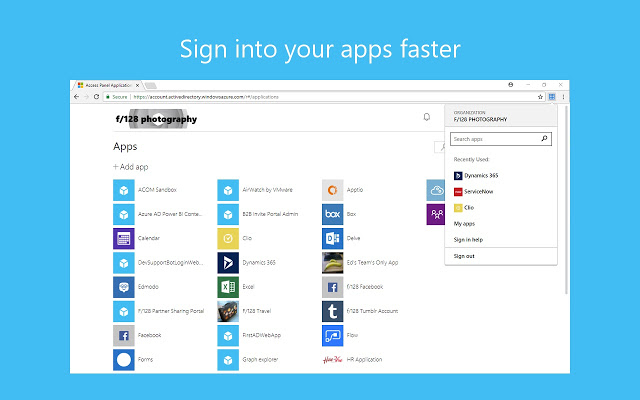Viewport: 640px width, 400px height.
Task: Launch the Apptio app icon
Action: click(x=333, y=190)
